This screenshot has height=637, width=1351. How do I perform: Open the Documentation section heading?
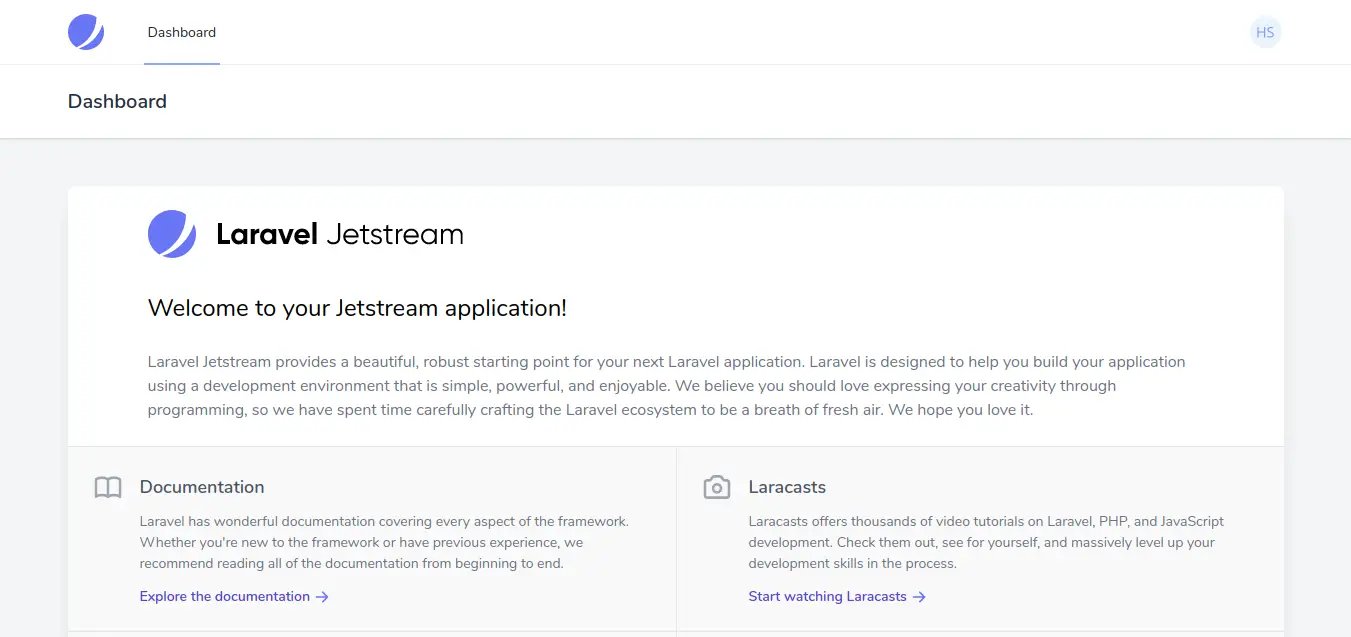coord(202,487)
